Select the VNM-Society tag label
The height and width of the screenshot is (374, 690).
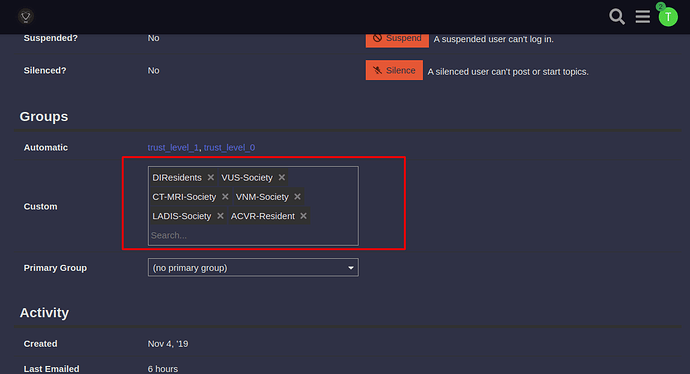262,197
